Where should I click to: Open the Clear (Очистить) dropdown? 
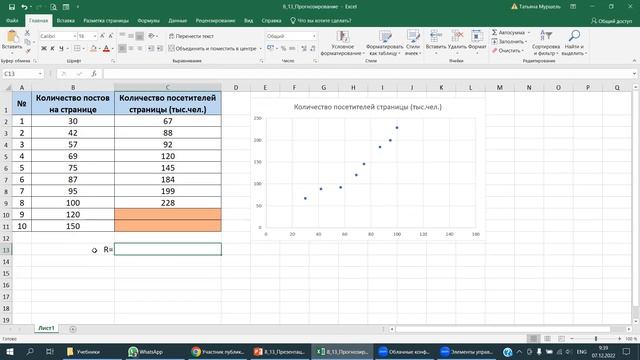click(507, 51)
